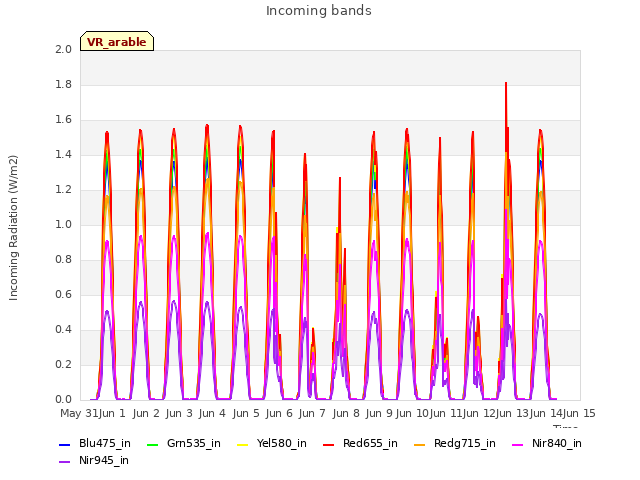Click the Jun 2 x-axis date label
Screen dimensions: 640x480
click(146, 413)
